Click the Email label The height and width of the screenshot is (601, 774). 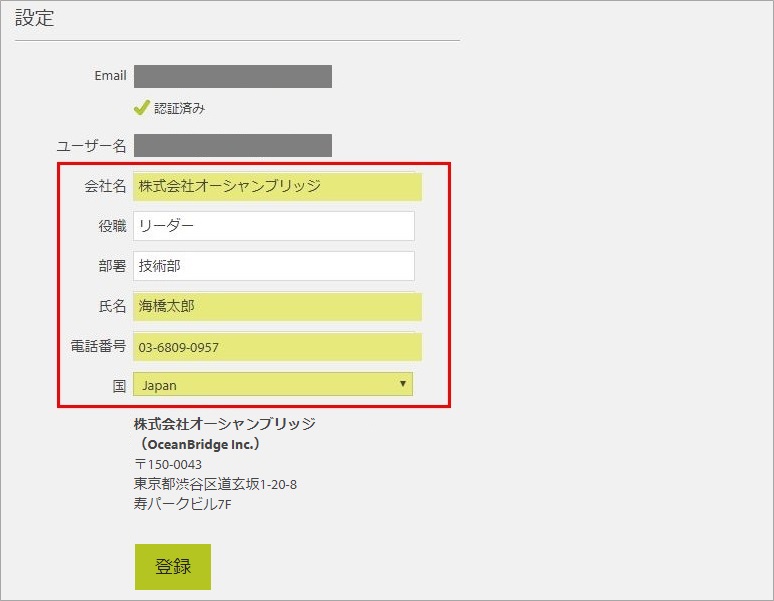coord(111,75)
